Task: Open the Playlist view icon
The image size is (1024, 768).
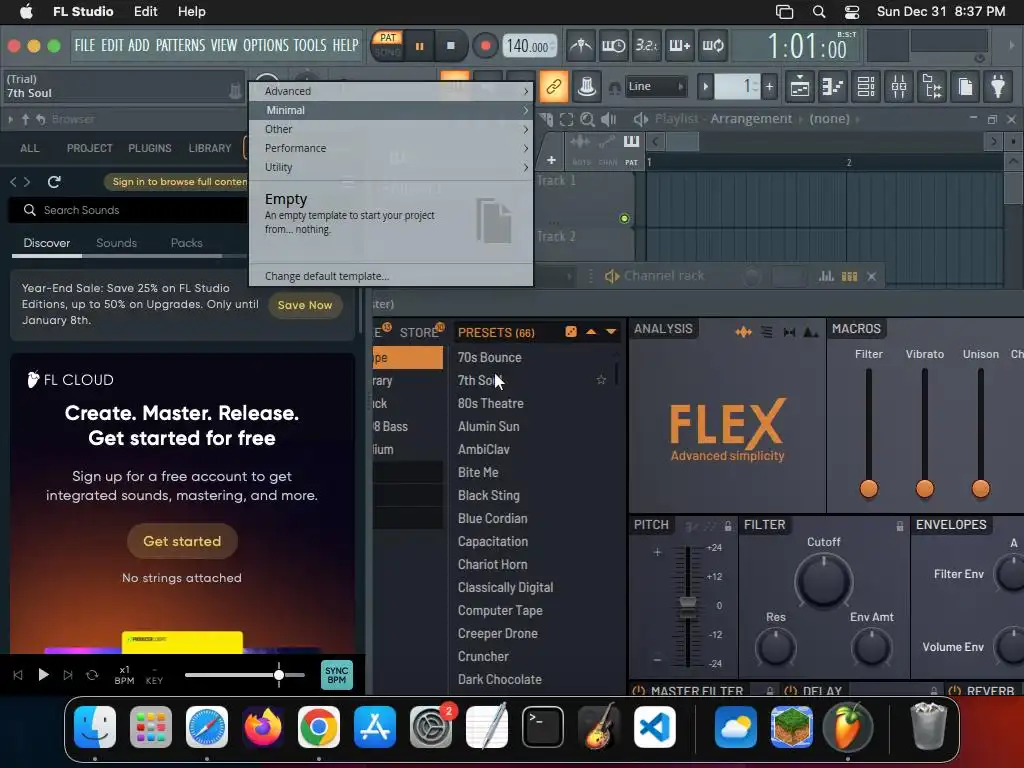Action: [x=799, y=86]
